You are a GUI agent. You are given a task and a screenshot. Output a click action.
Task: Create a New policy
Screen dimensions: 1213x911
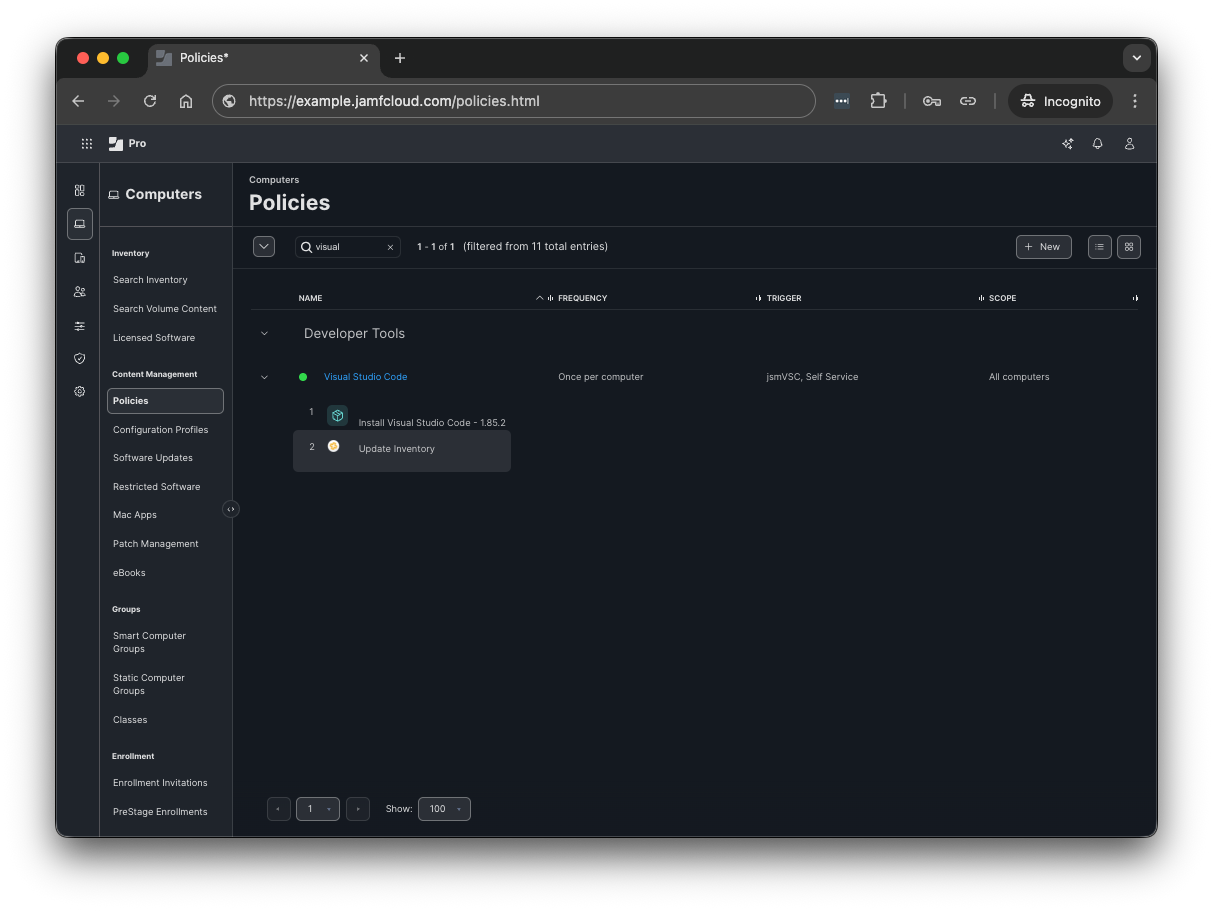click(x=1044, y=247)
